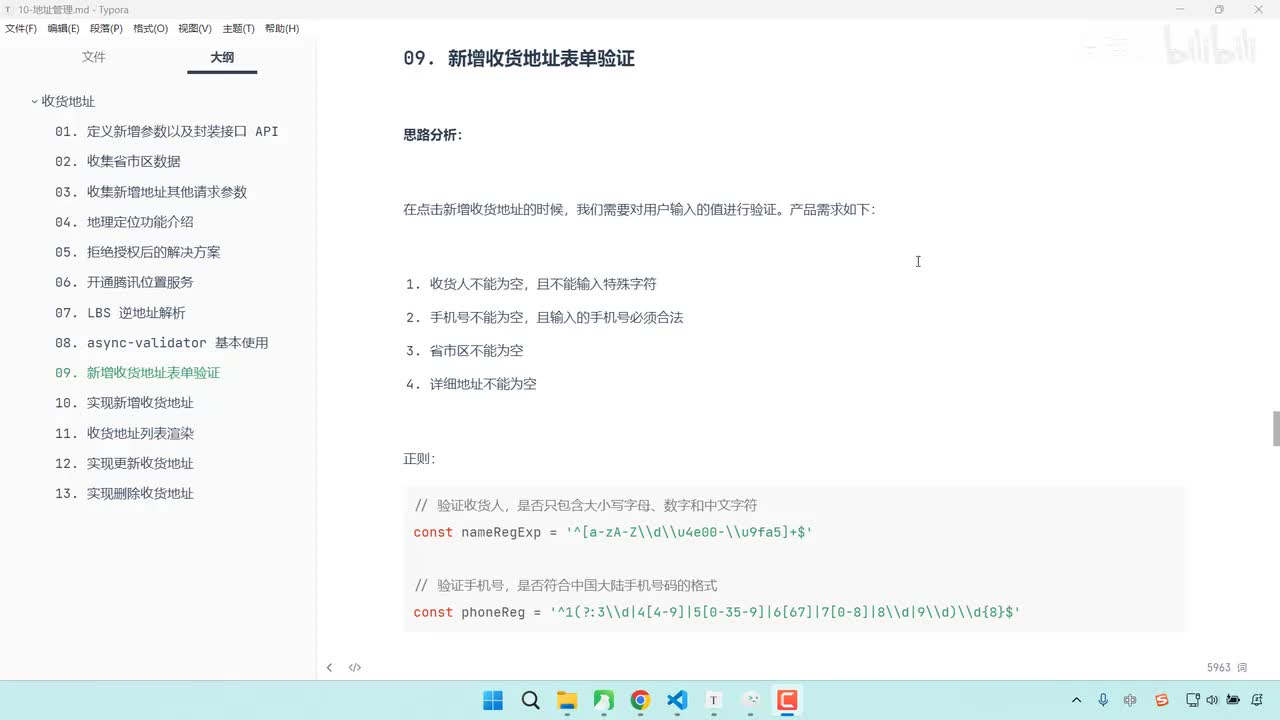
Task: Go to outline item 11. 收货地址列表渲染
Action: pos(125,433)
